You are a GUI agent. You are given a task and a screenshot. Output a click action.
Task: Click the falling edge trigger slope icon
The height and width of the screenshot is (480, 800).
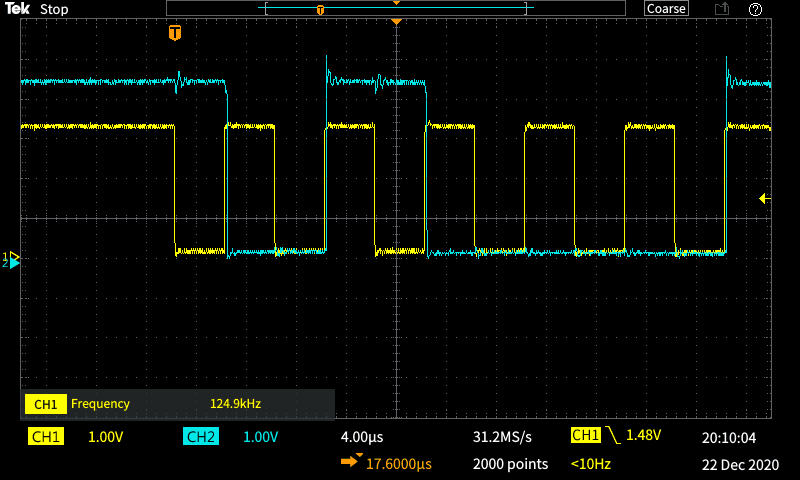tap(612, 436)
